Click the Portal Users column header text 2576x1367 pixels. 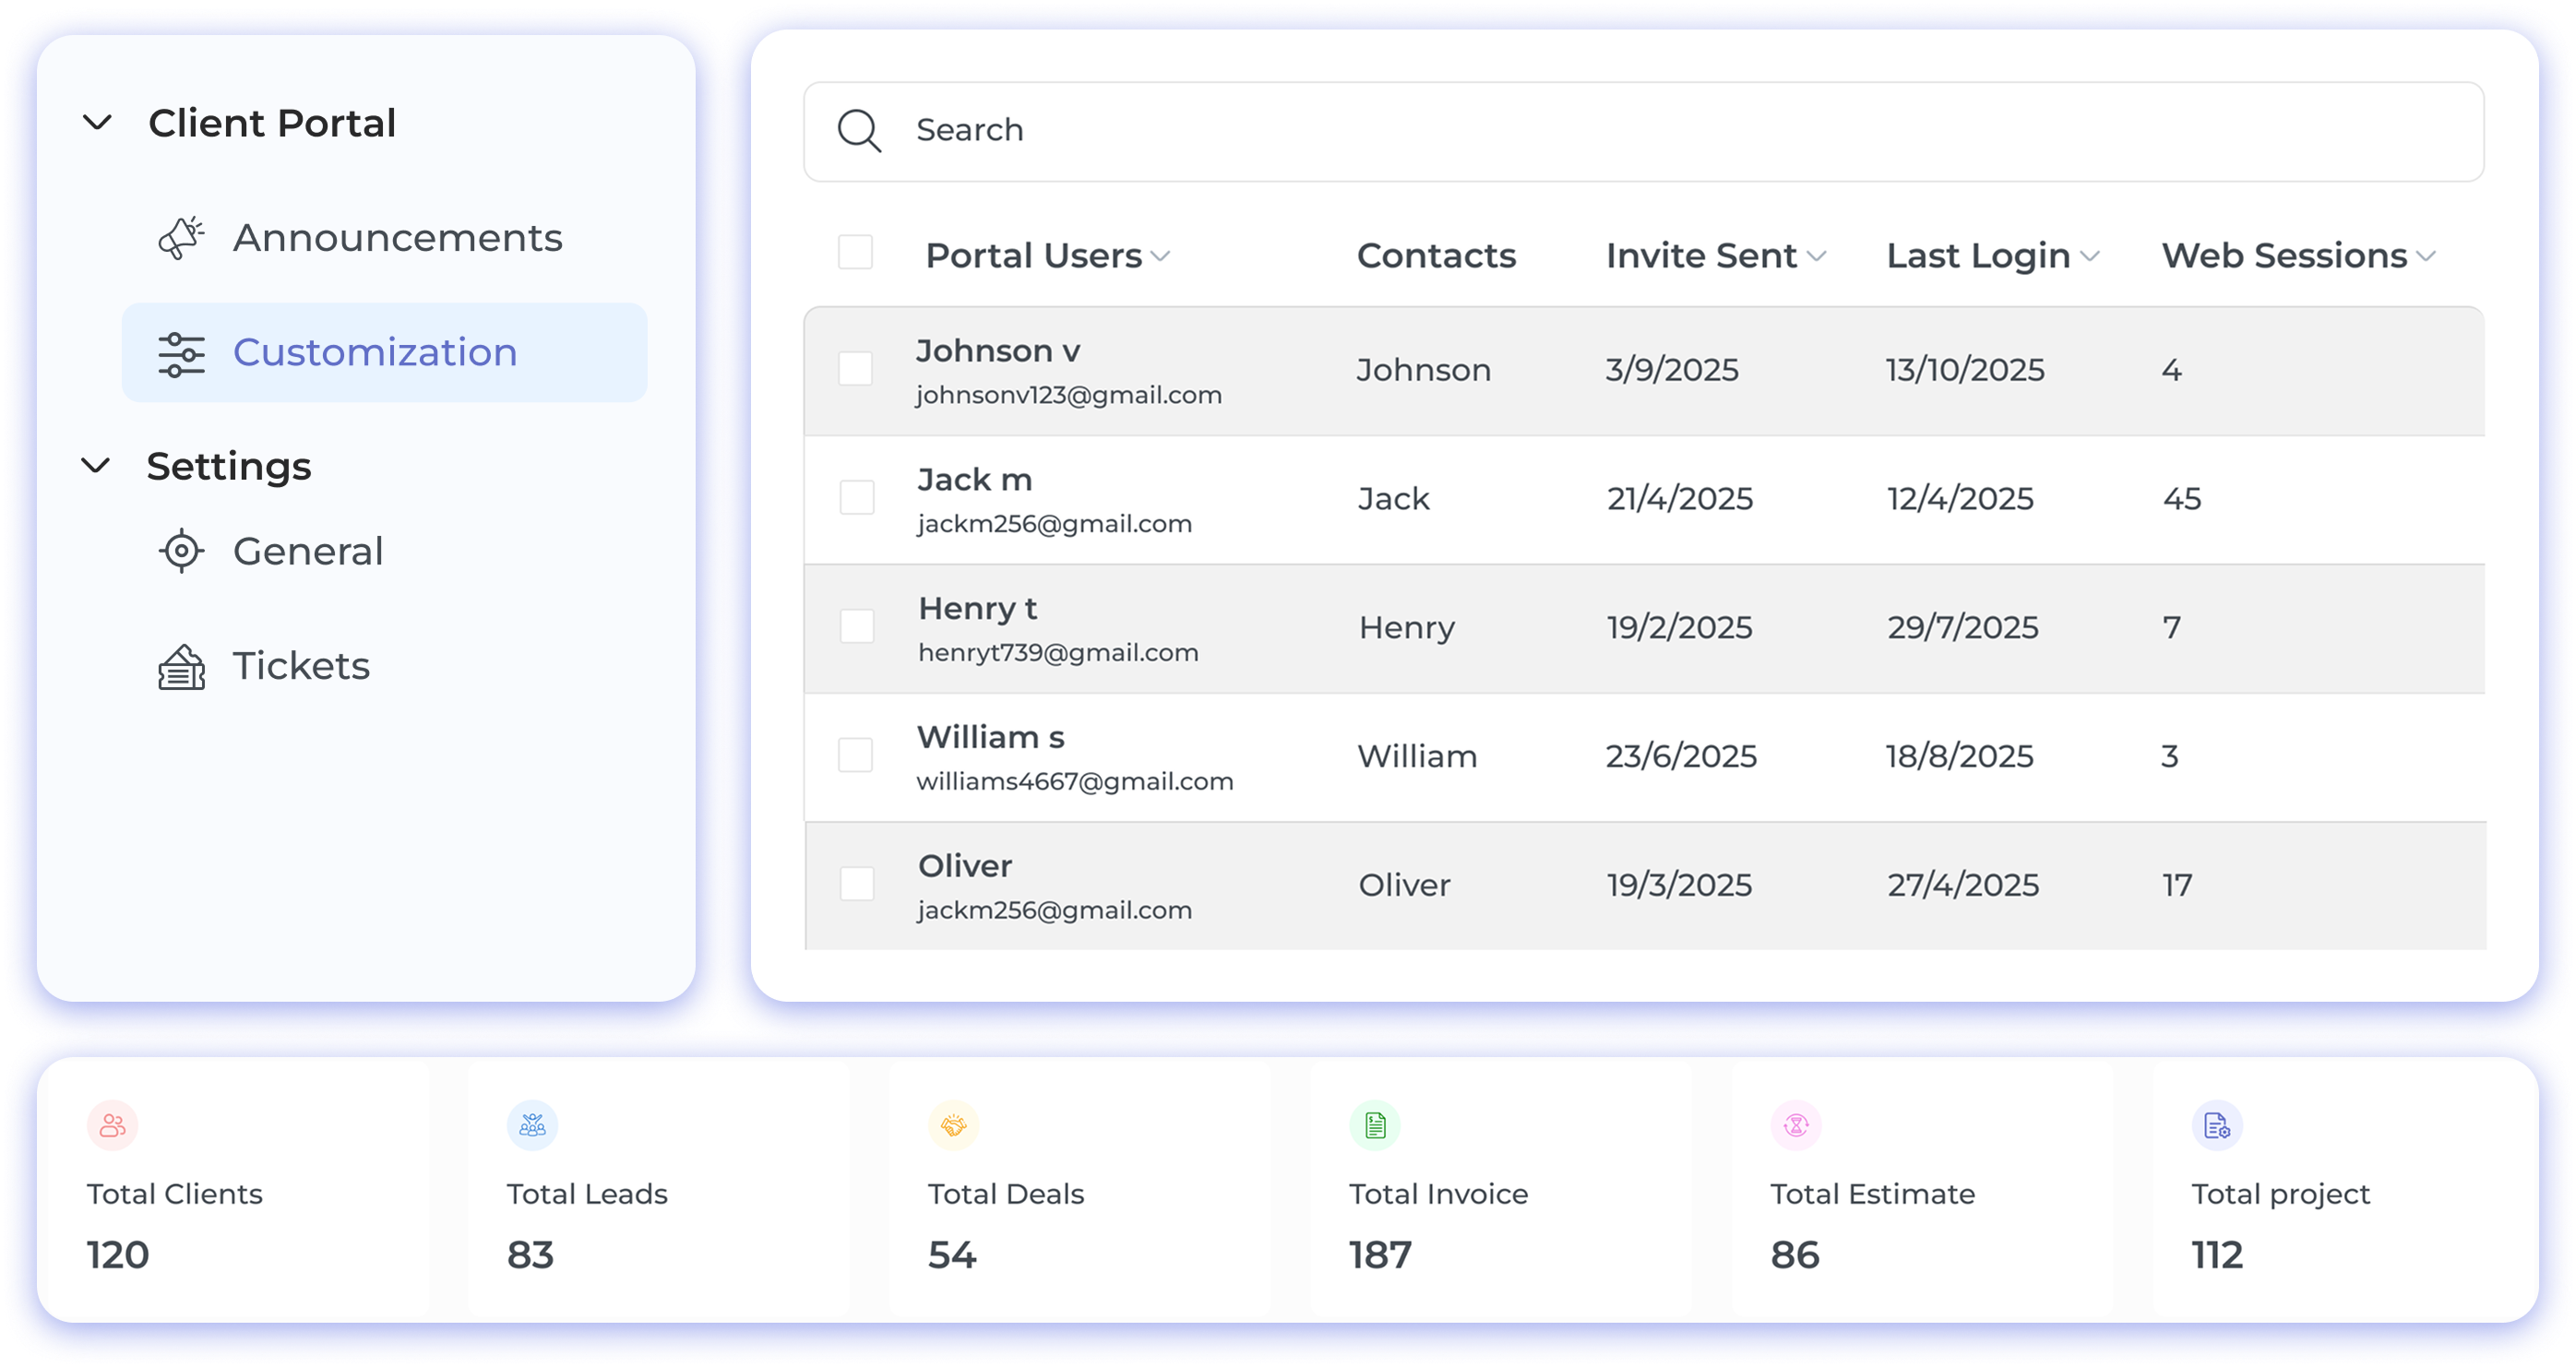click(x=1033, y=255)
